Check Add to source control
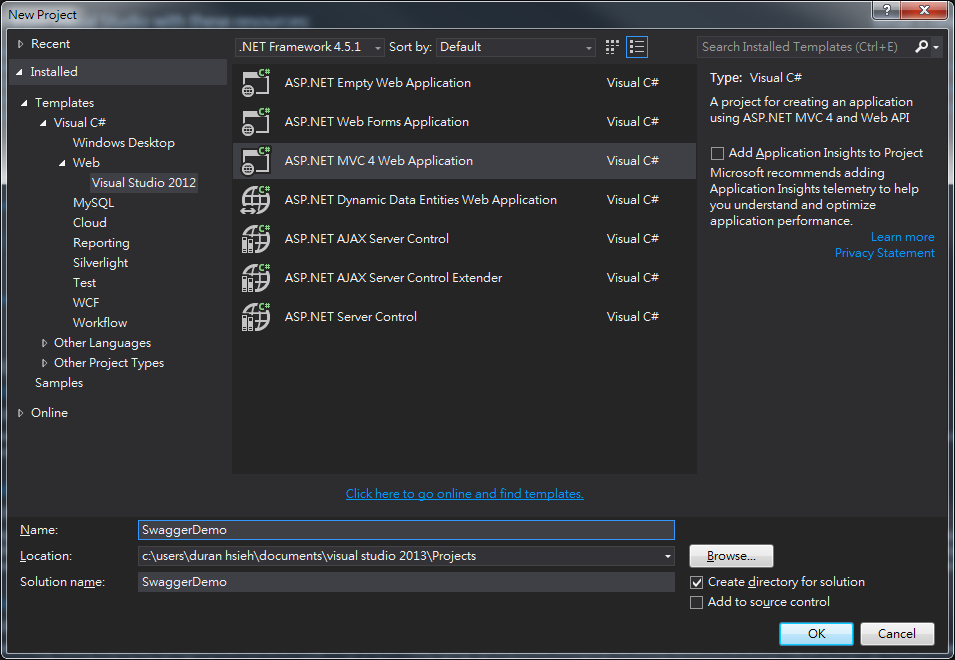This screenshot has height=660, width=955. pos(697,603)
